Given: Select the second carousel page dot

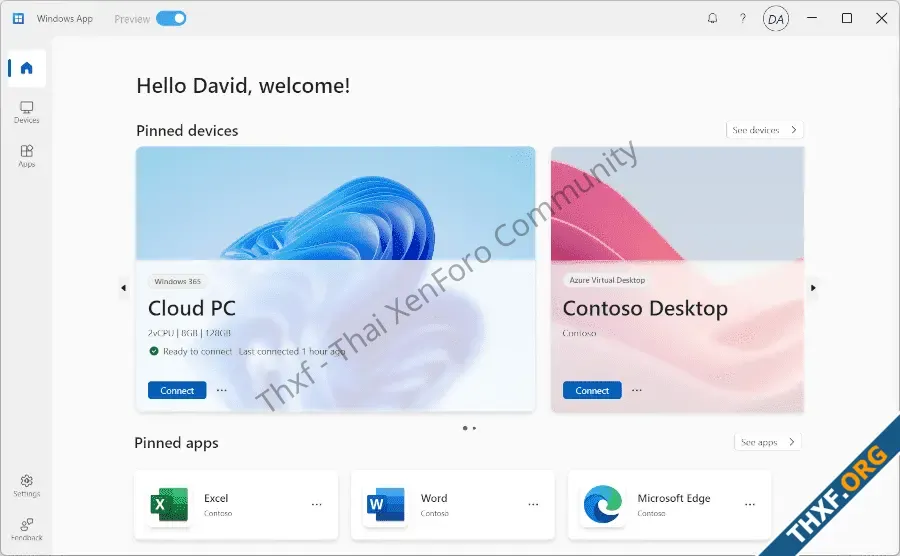Looking at the screenshot, I should [x=474, y=428].
